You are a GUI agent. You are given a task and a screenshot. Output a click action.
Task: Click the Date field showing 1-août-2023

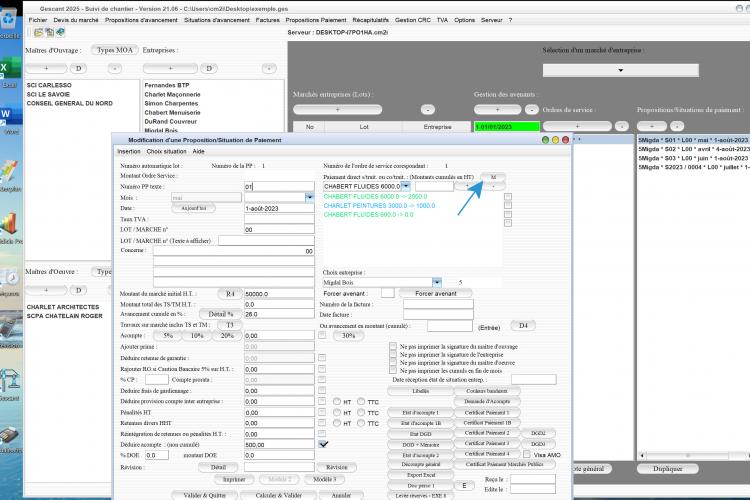279,209
